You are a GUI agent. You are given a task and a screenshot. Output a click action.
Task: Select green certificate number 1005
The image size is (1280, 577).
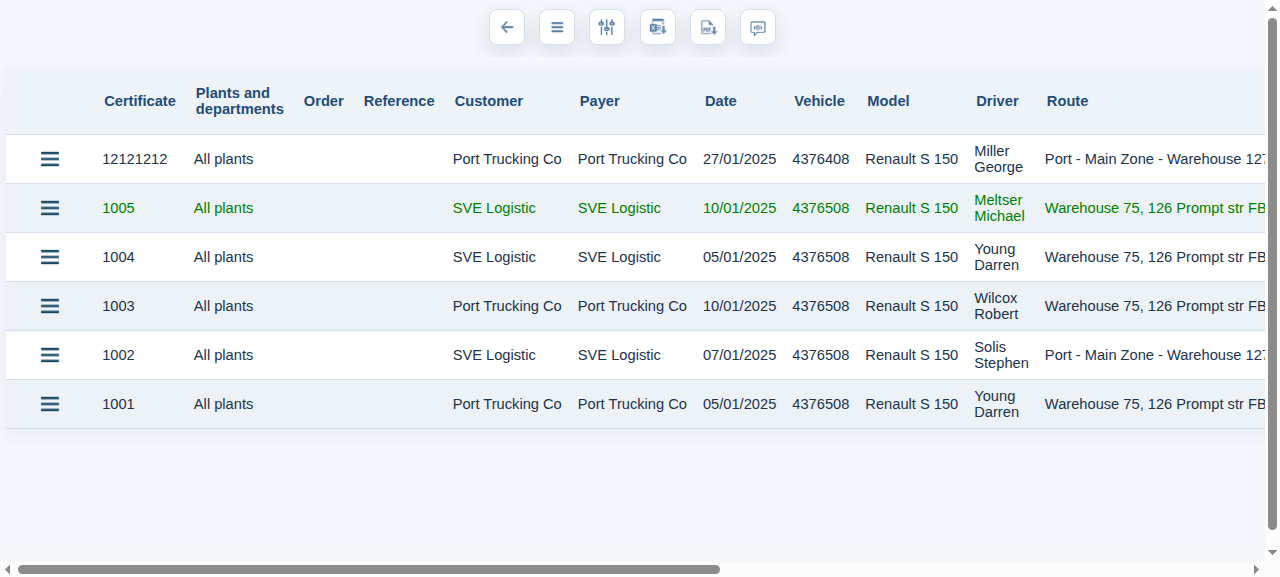(x=118, y=208)
